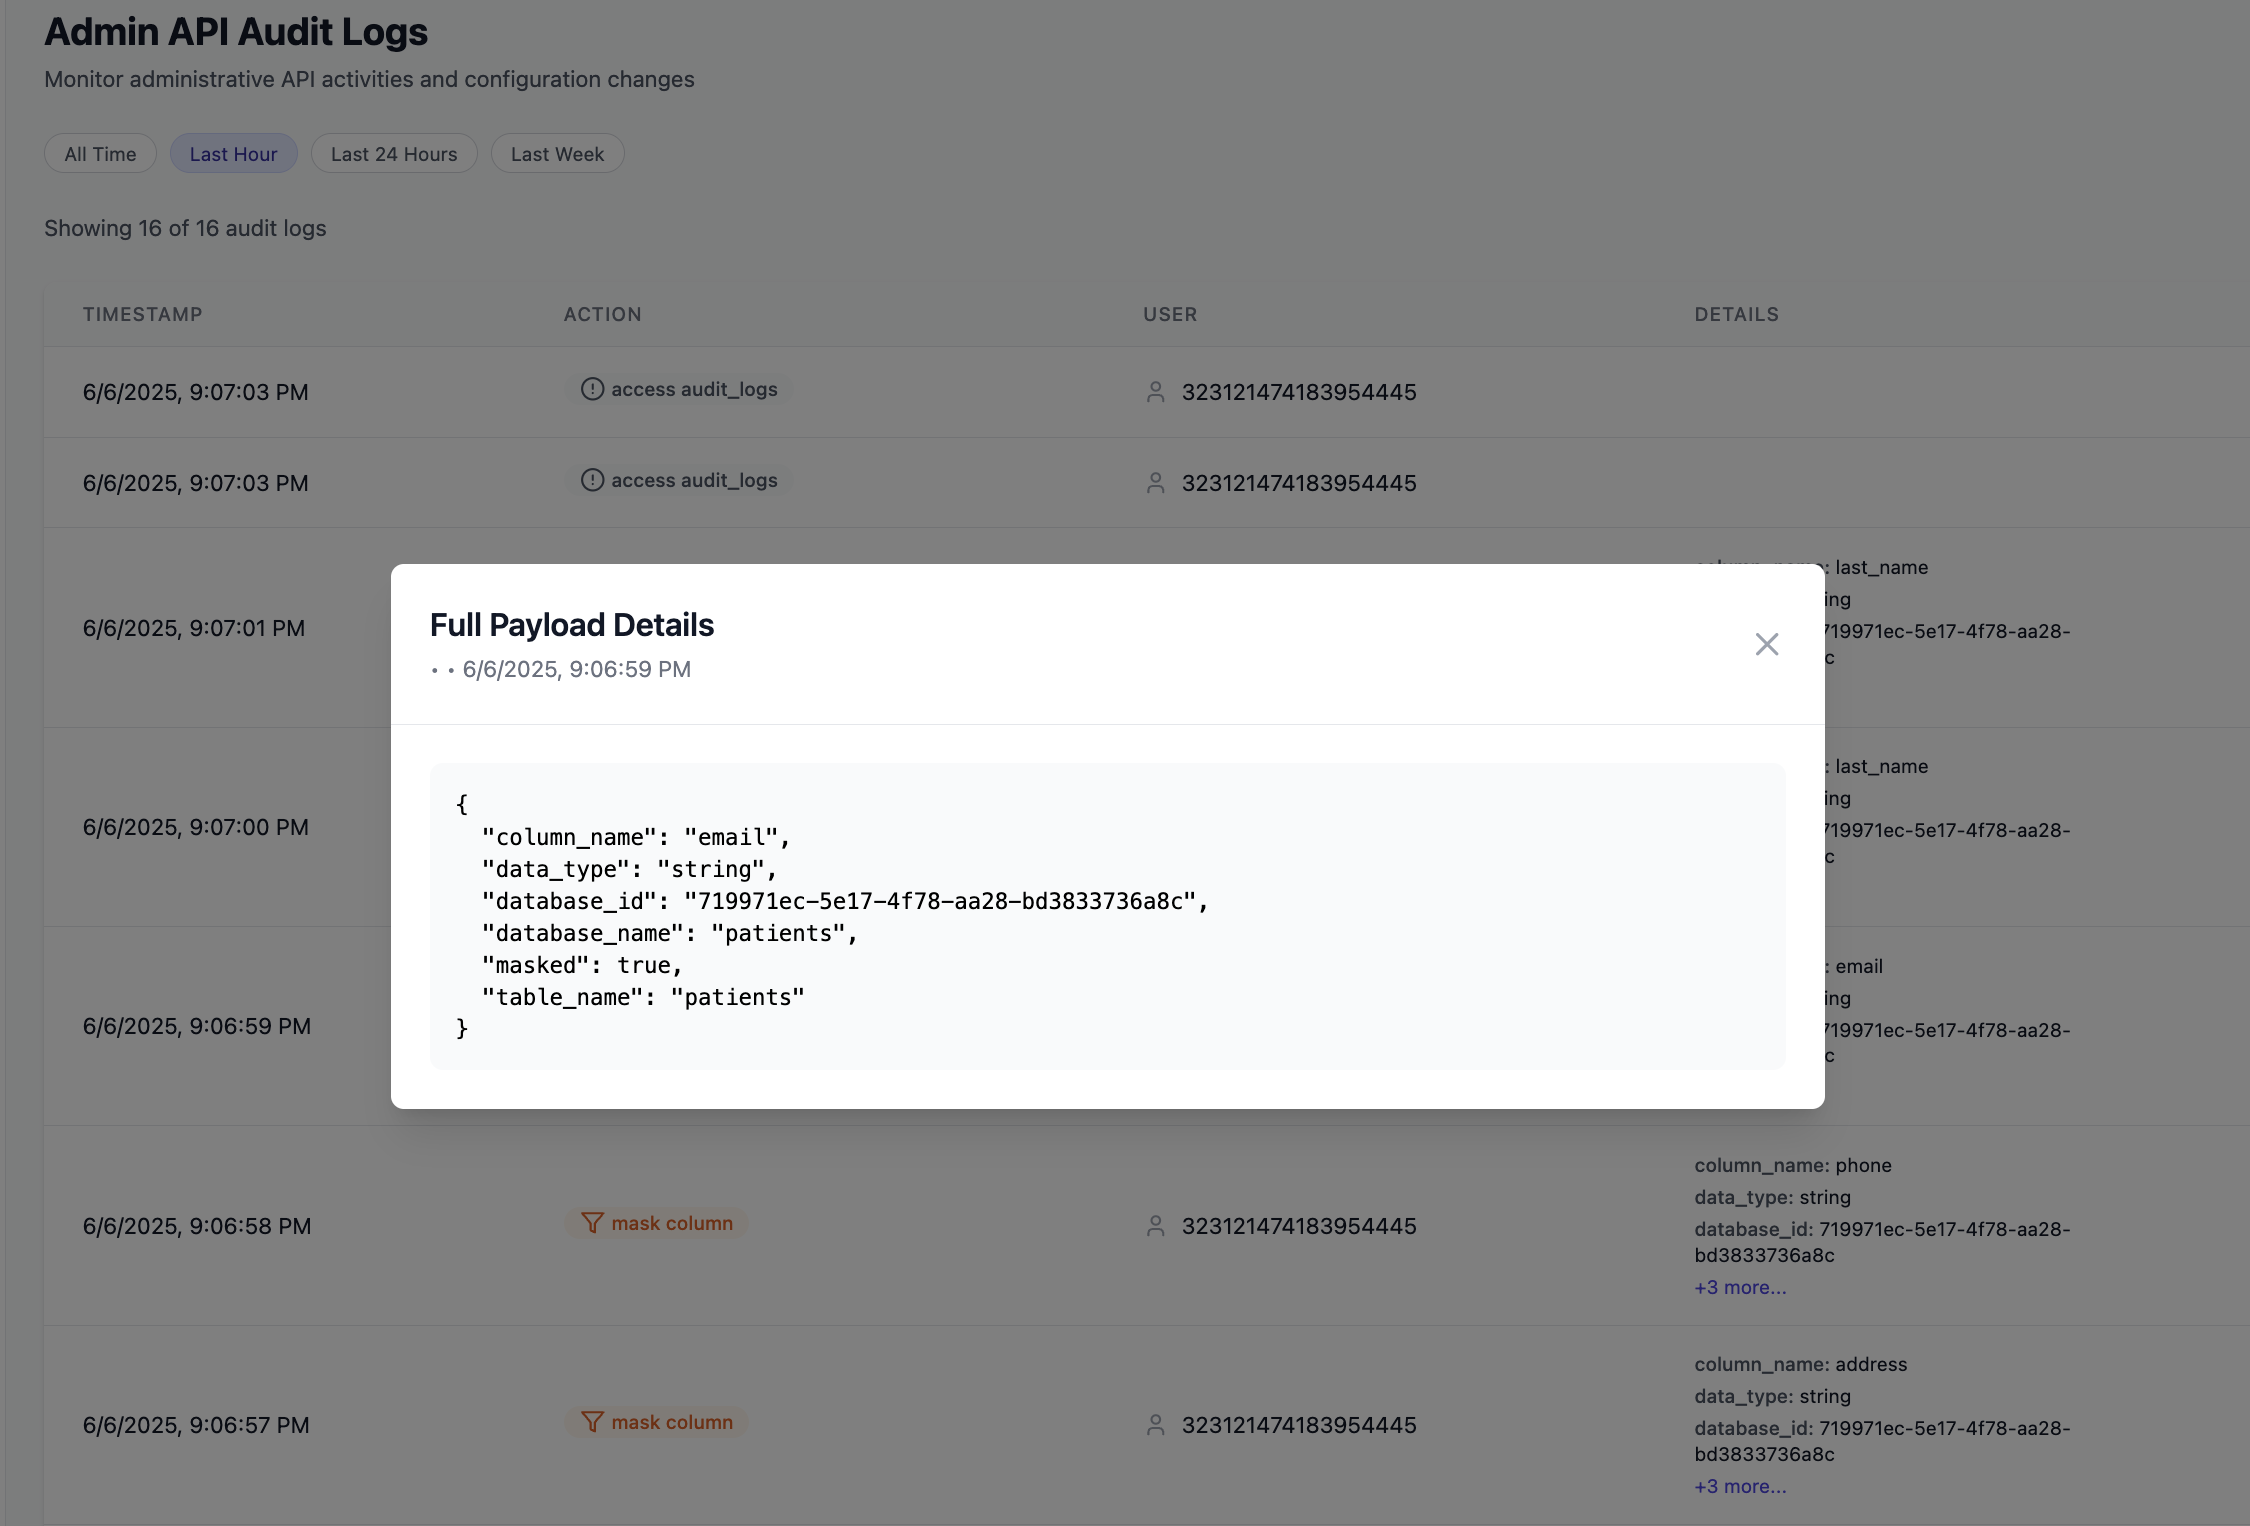Screen dimensions: 2250x1526
Task: Click the alert circle icon beside first access audit_logs
Action: [591, 389]
